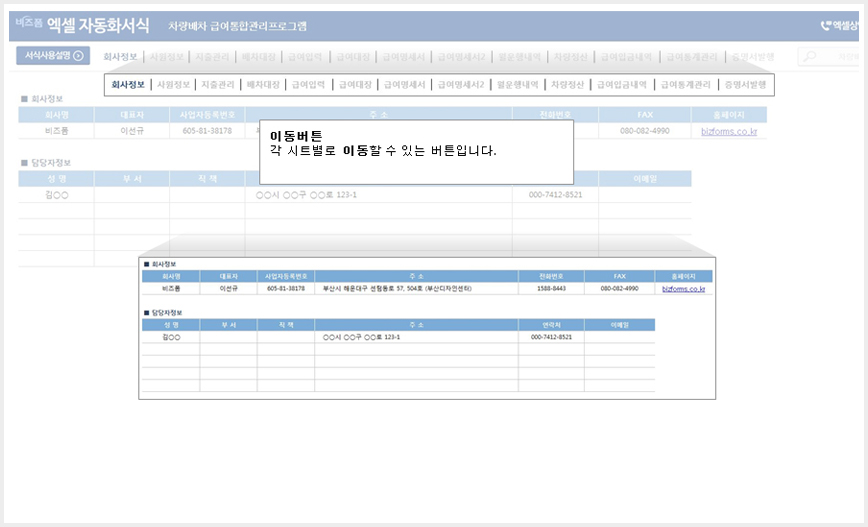Open 급여입력 in the enlarged navigation bar
Image resolution: width=868 pixels, height=527 pixels.
click(308, 85)
